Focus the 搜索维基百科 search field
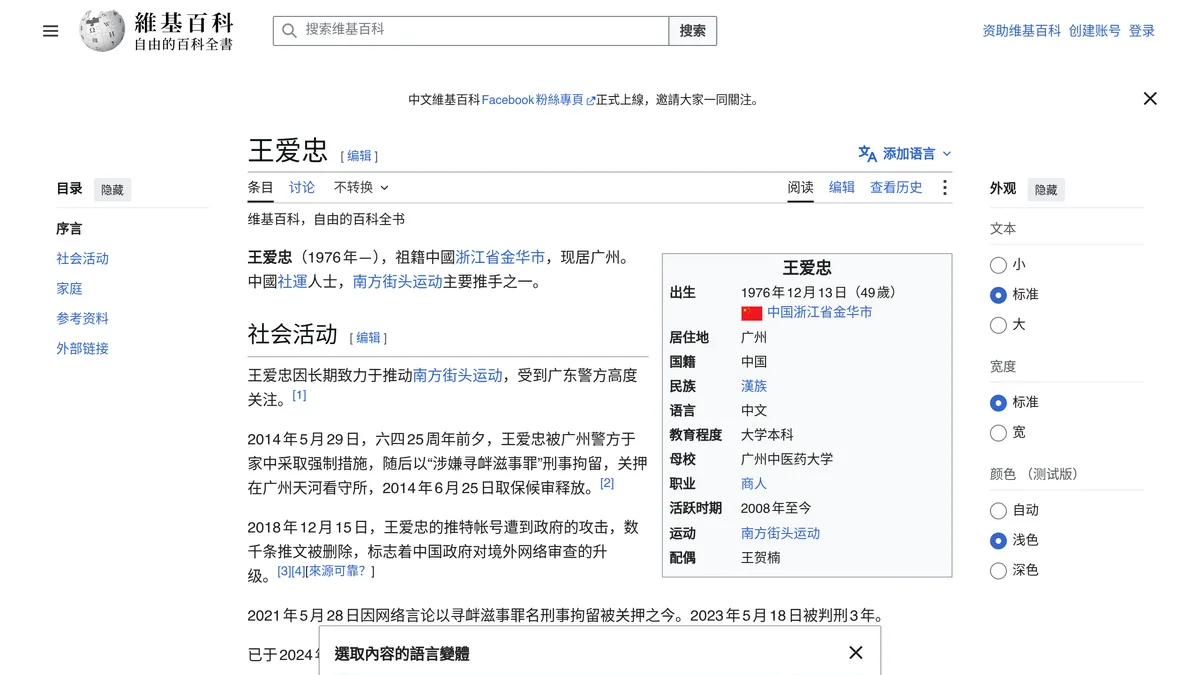Screen dimensions: 1200x675 tap(471, 31)
